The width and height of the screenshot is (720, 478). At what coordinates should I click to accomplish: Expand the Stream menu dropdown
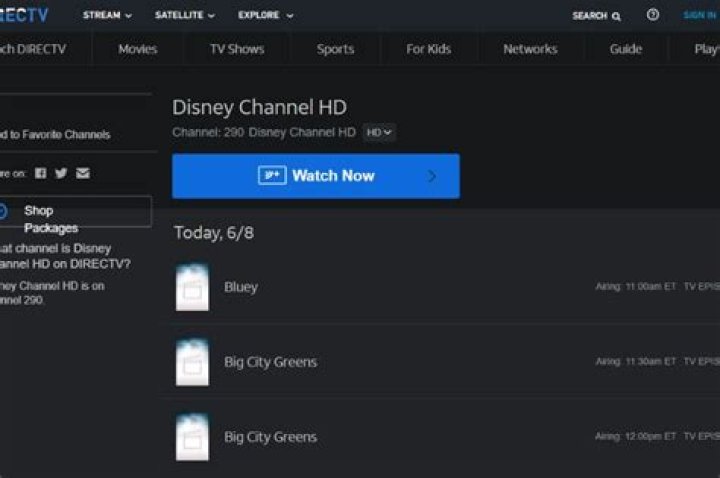(x=107, y=16)
